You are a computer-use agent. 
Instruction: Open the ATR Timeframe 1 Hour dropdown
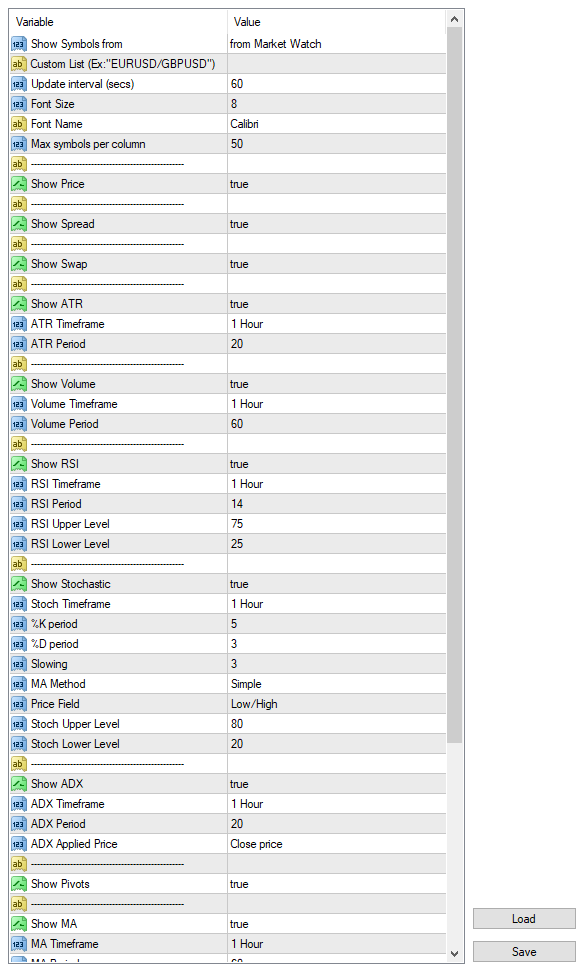pos(337,324)
